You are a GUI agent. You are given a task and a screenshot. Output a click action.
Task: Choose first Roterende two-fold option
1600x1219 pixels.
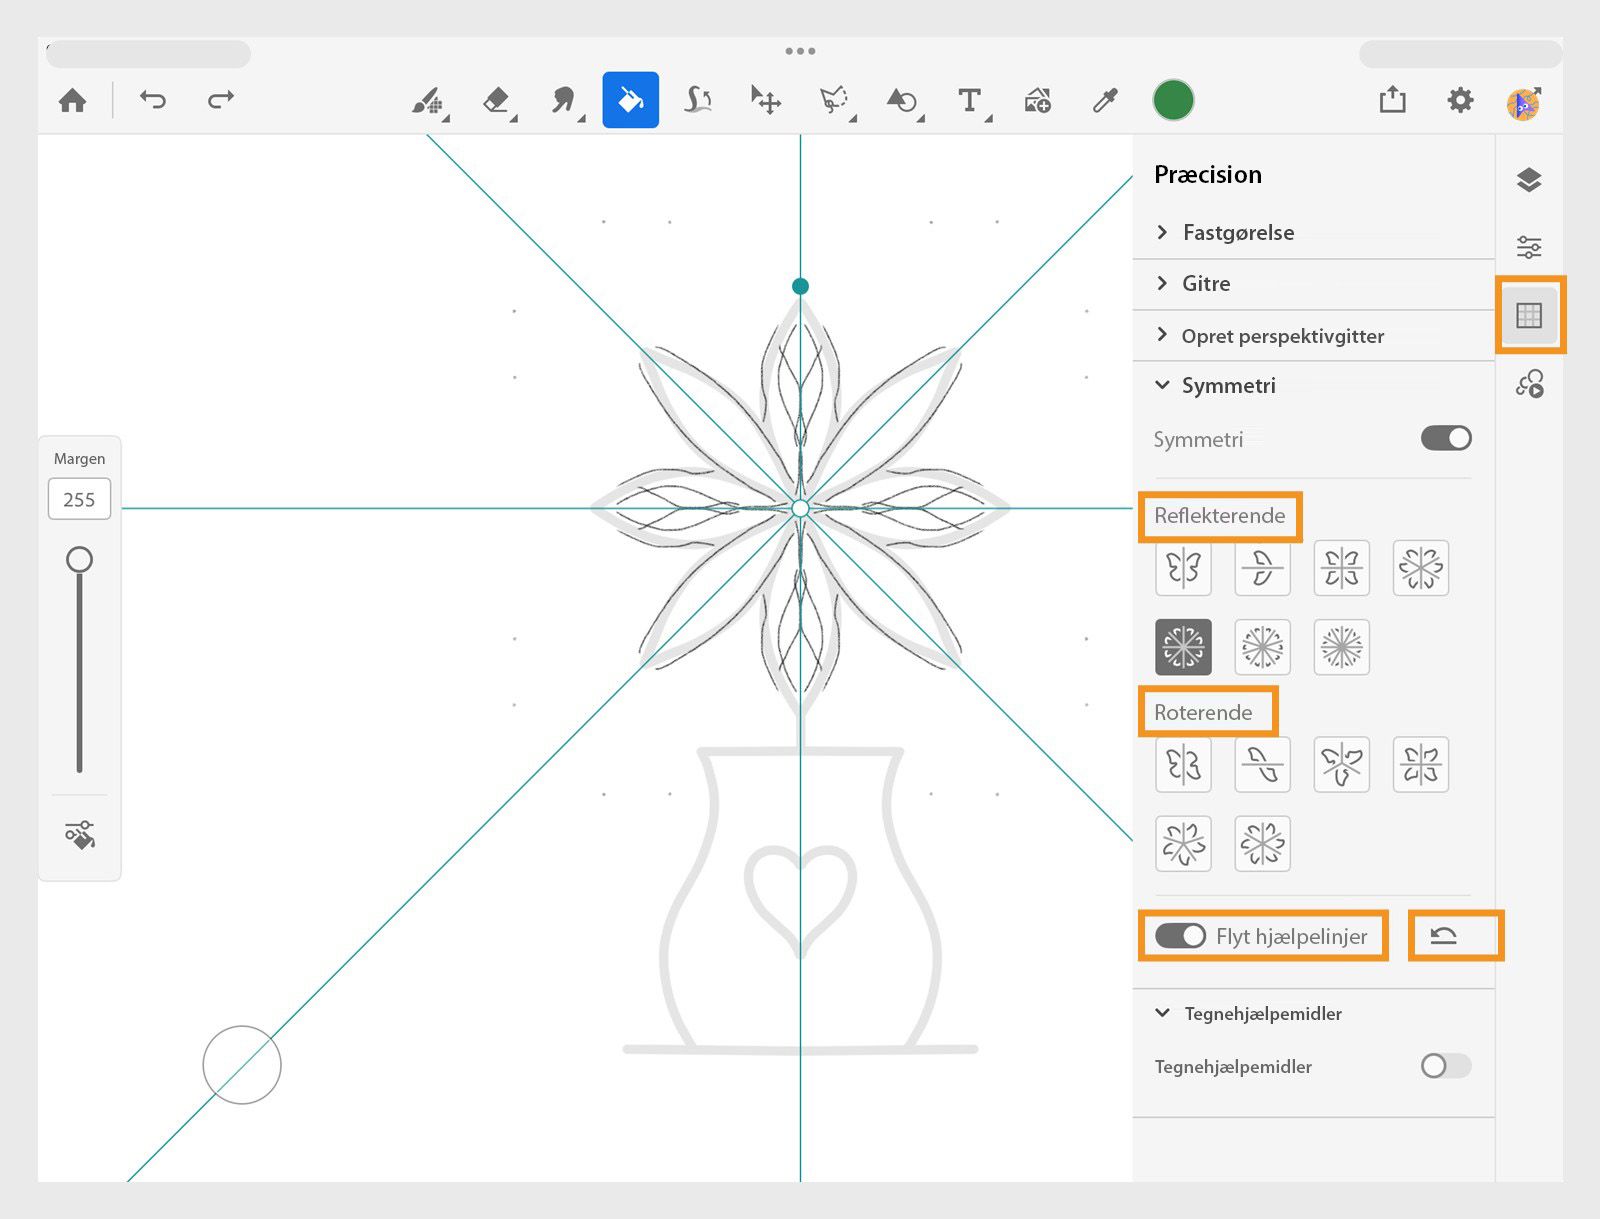[1183, 765]
